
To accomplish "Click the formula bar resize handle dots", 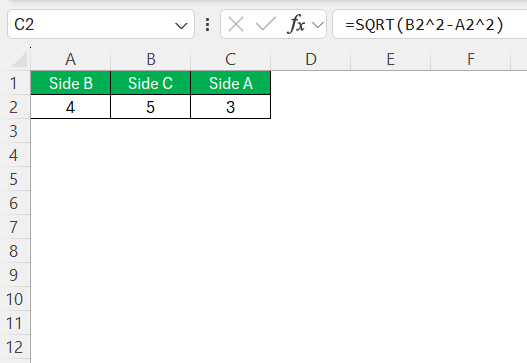I will coord(208,25).
